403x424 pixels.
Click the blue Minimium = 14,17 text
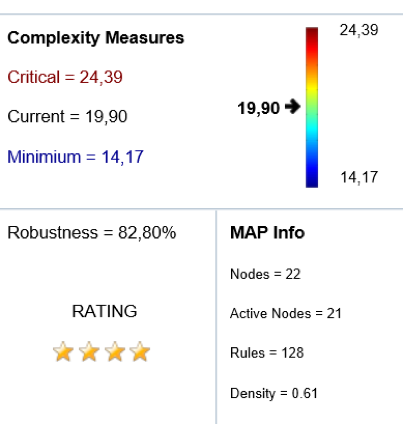tap(75, 157)
